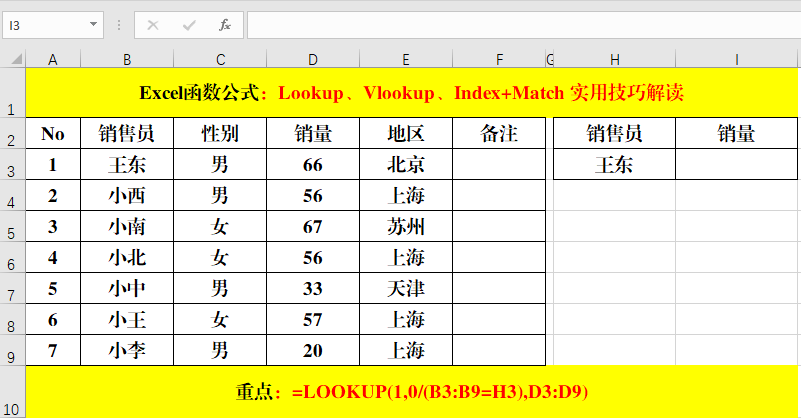Click sales value 66
This screenshot has width=801, height=418.
(313, 165)
